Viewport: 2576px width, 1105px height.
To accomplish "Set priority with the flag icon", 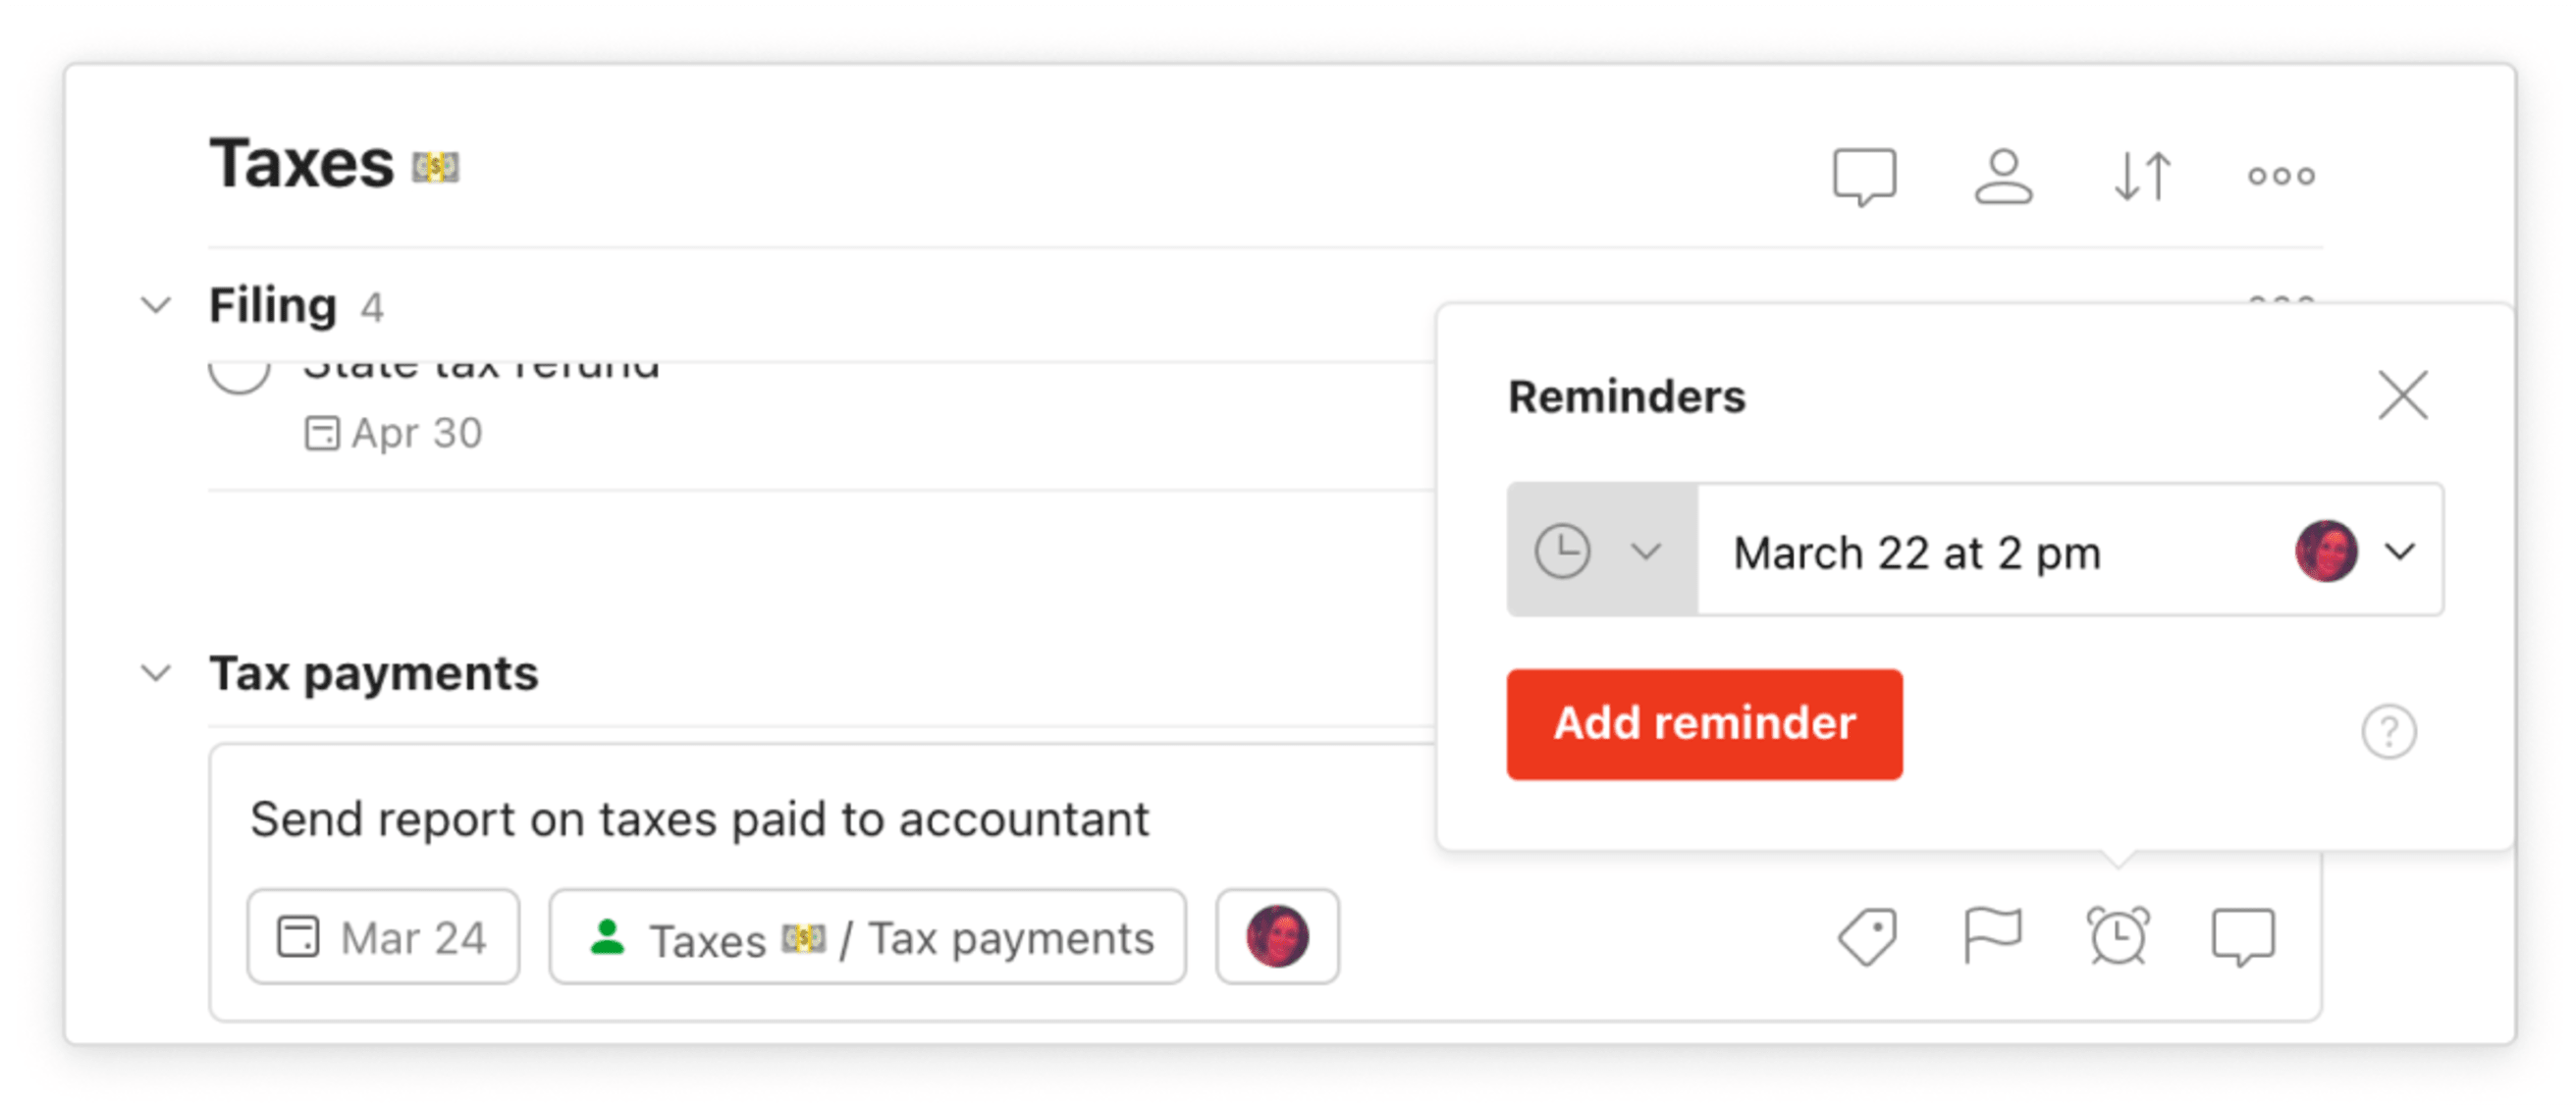I will click(1992, 936).
